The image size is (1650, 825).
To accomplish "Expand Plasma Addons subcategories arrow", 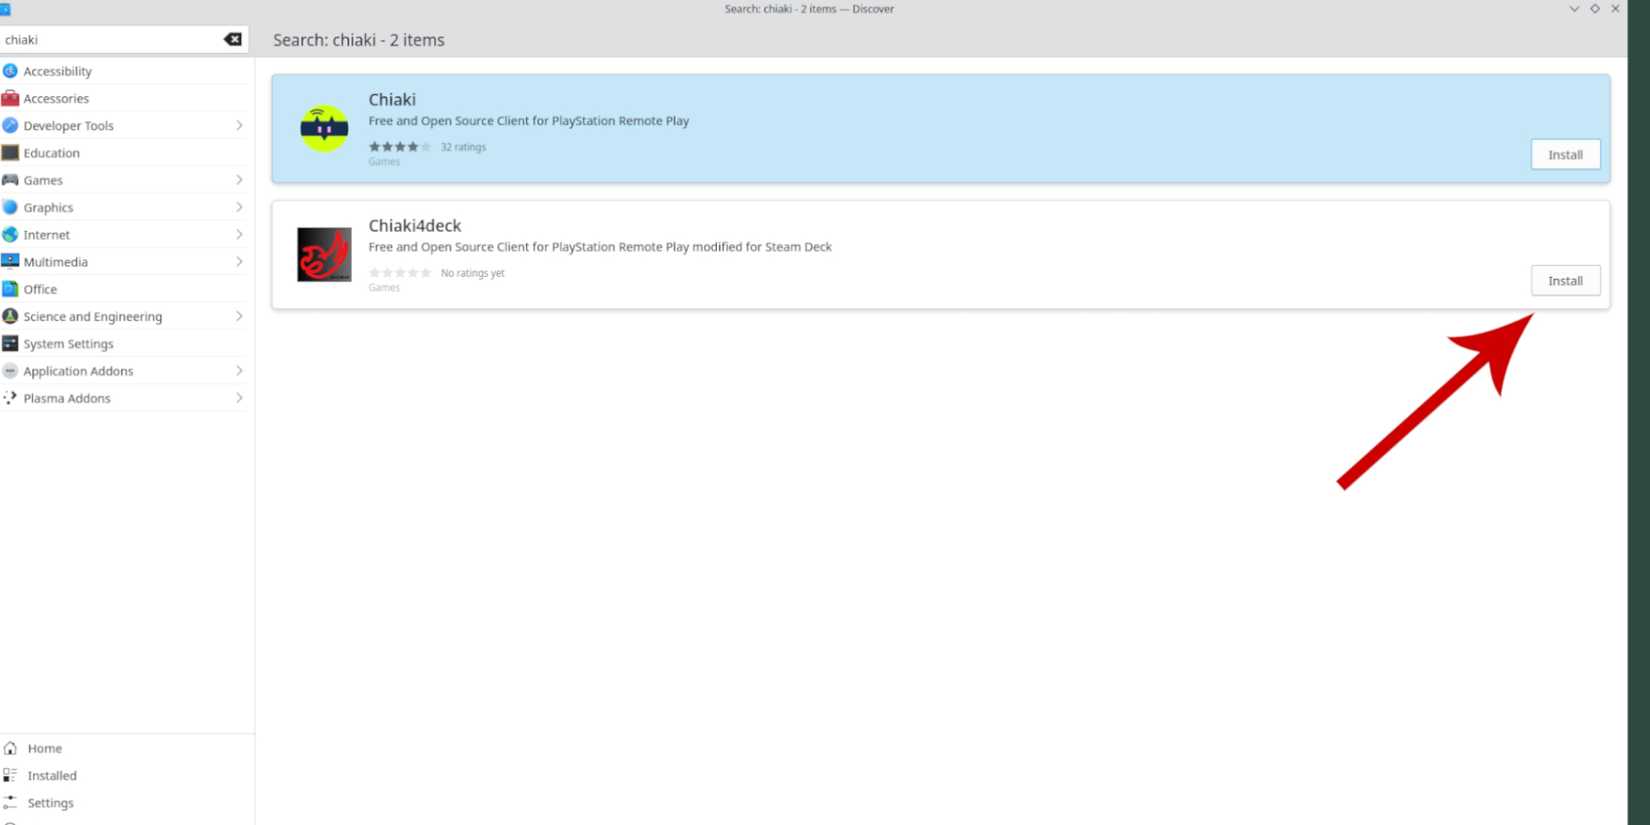I will click(x=239, y=398).
